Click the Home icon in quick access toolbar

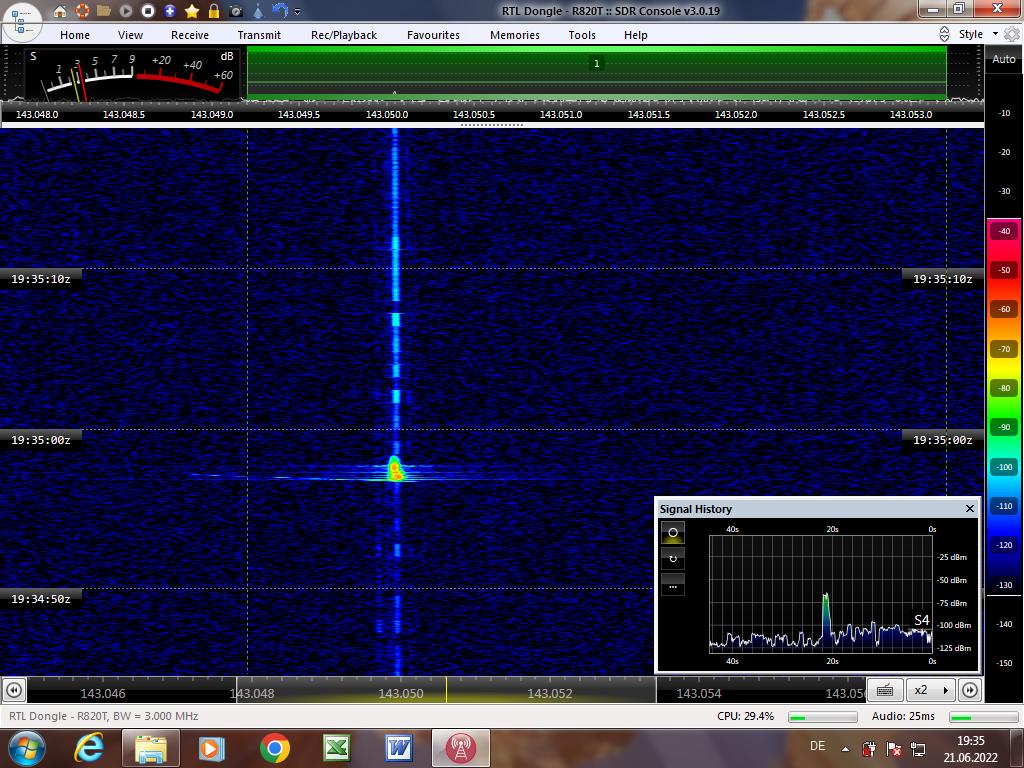point(60,10)
